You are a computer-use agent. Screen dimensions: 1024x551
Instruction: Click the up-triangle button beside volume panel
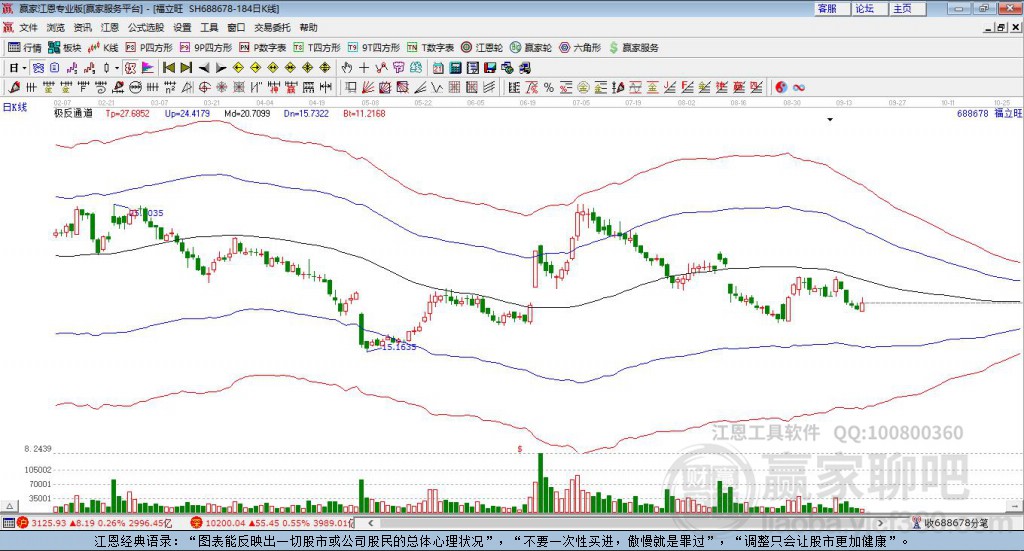pos(9,506)
